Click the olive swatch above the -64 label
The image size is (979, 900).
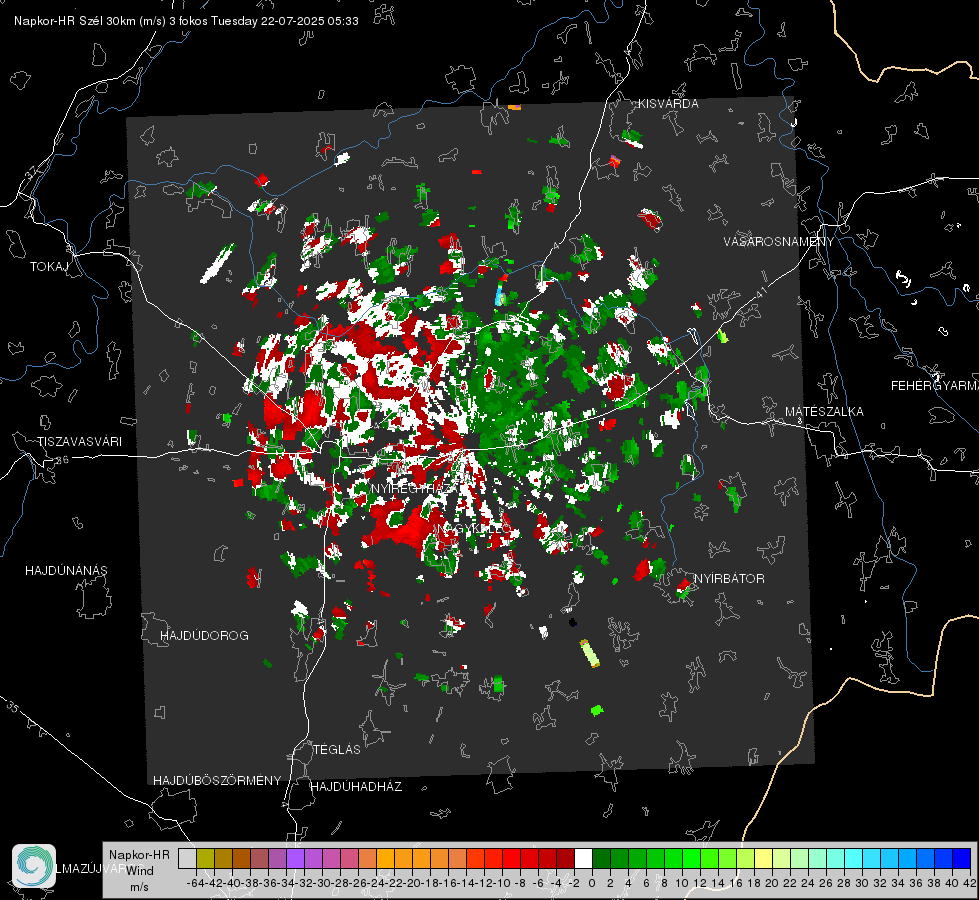(x=205, y=858)
